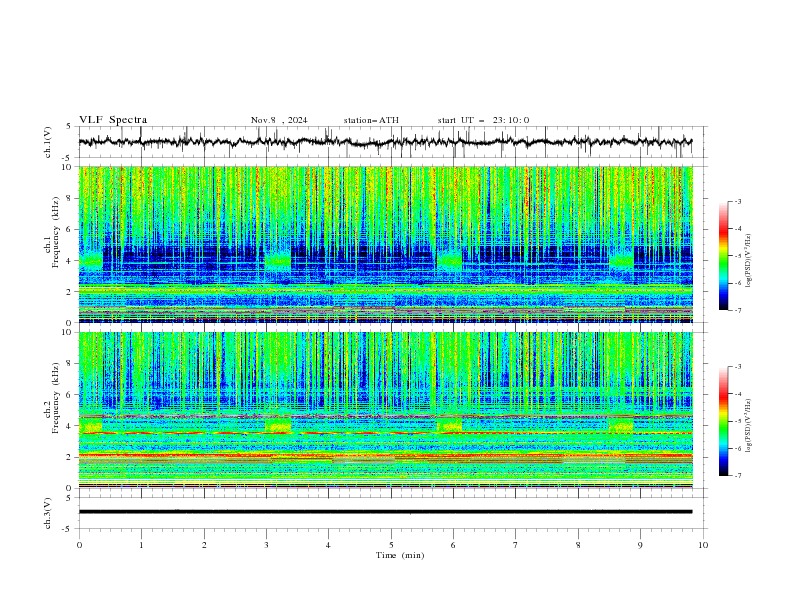Click the "8" frequency tick on ch.1 spectrogram

[x=70, y=198]
